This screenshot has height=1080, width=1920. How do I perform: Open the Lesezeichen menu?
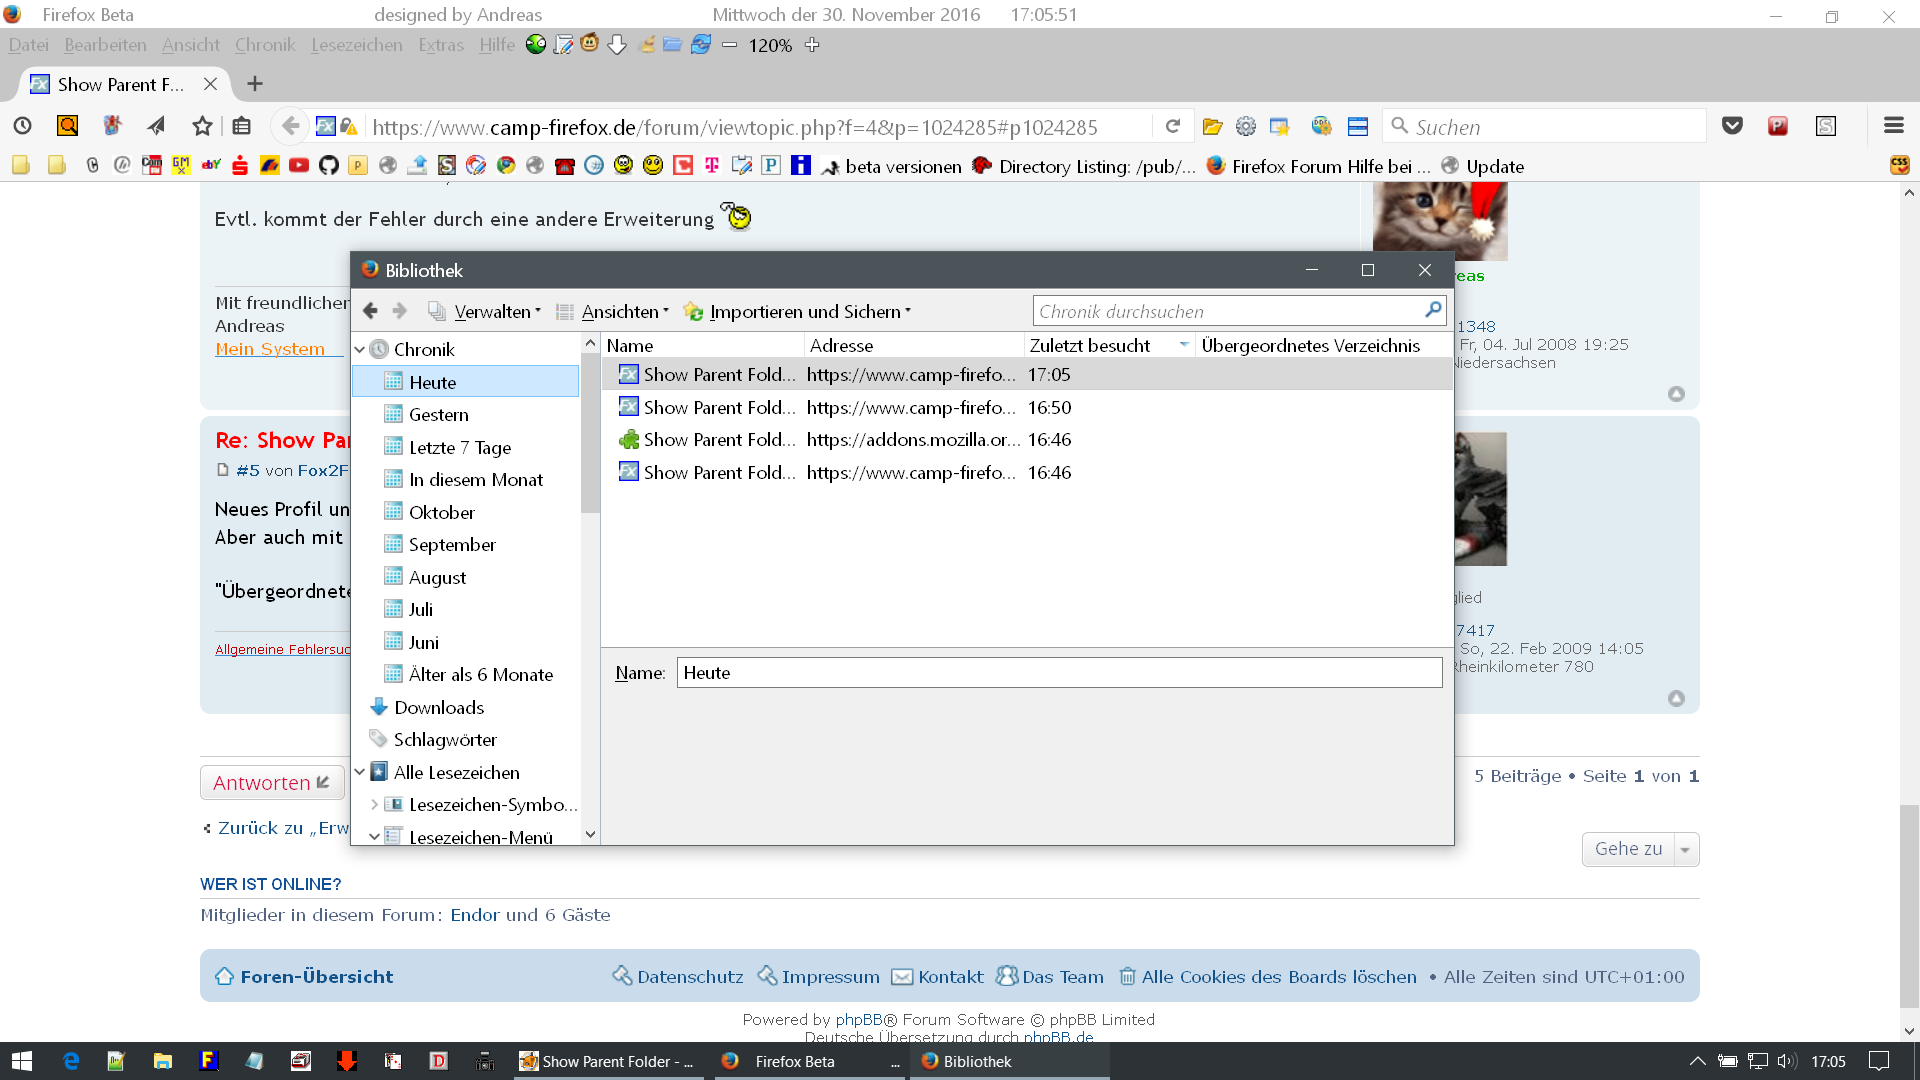pos(356,45)
